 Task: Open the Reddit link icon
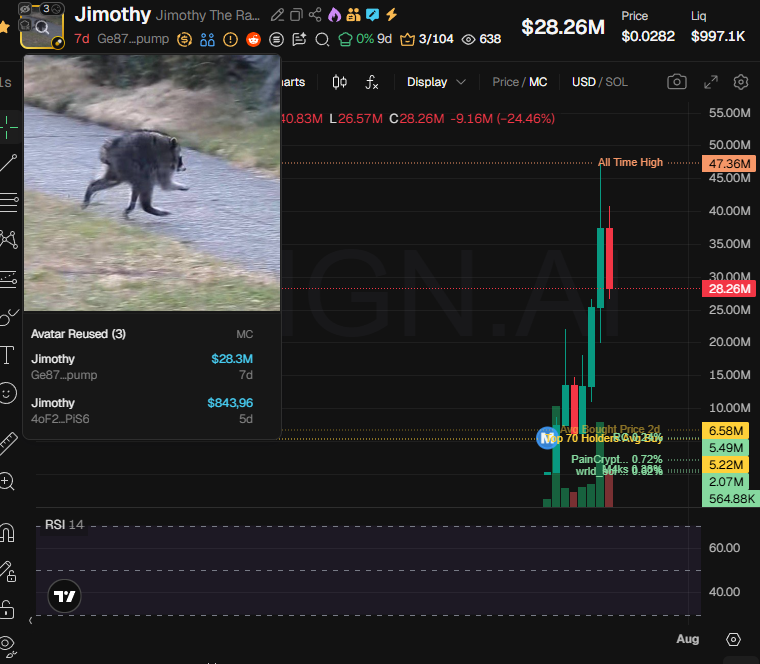pos(253,39)
